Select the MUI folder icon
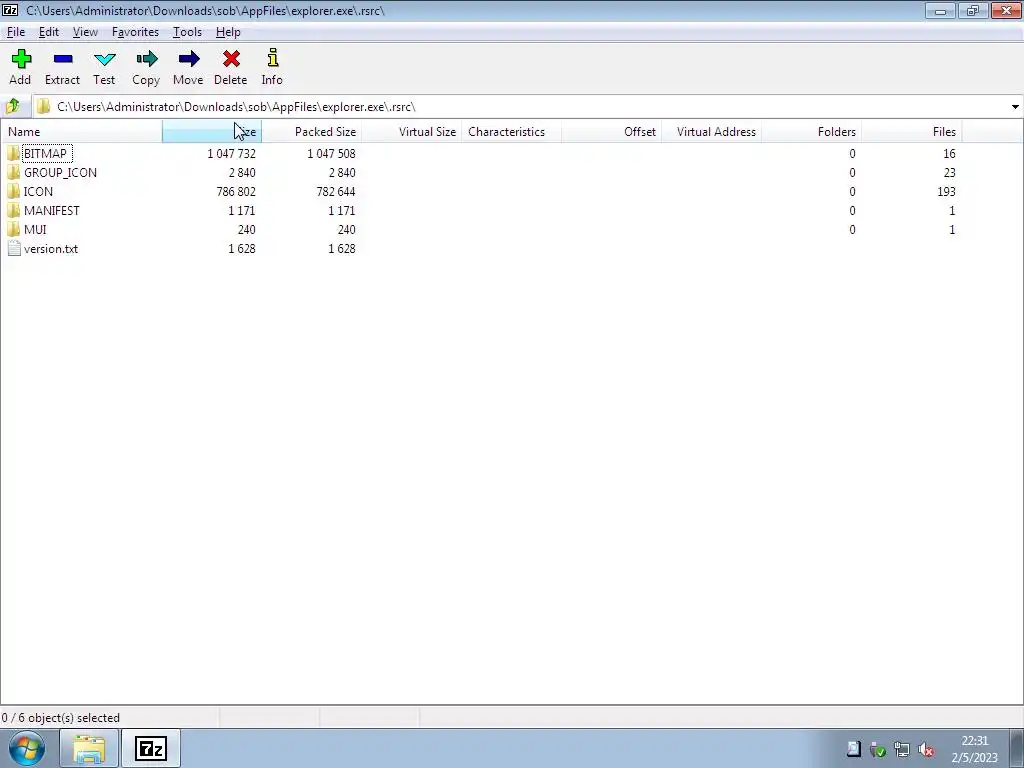The image size is (1024, 768). (14, 229)
